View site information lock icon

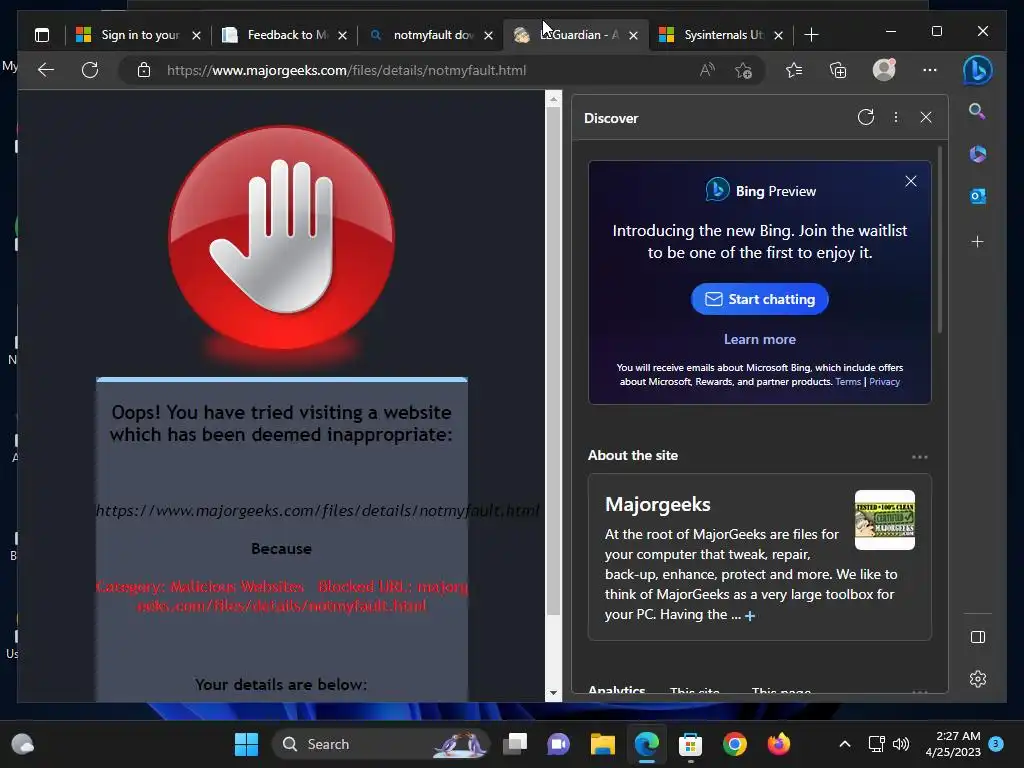coord(144,70)
